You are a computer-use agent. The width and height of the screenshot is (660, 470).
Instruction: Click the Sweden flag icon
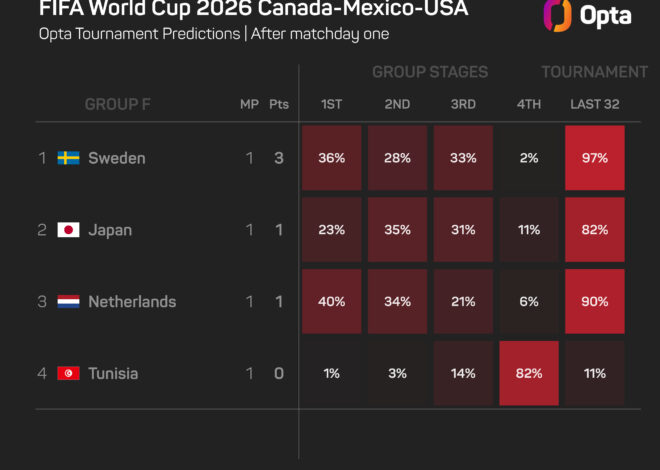[68, 158]
